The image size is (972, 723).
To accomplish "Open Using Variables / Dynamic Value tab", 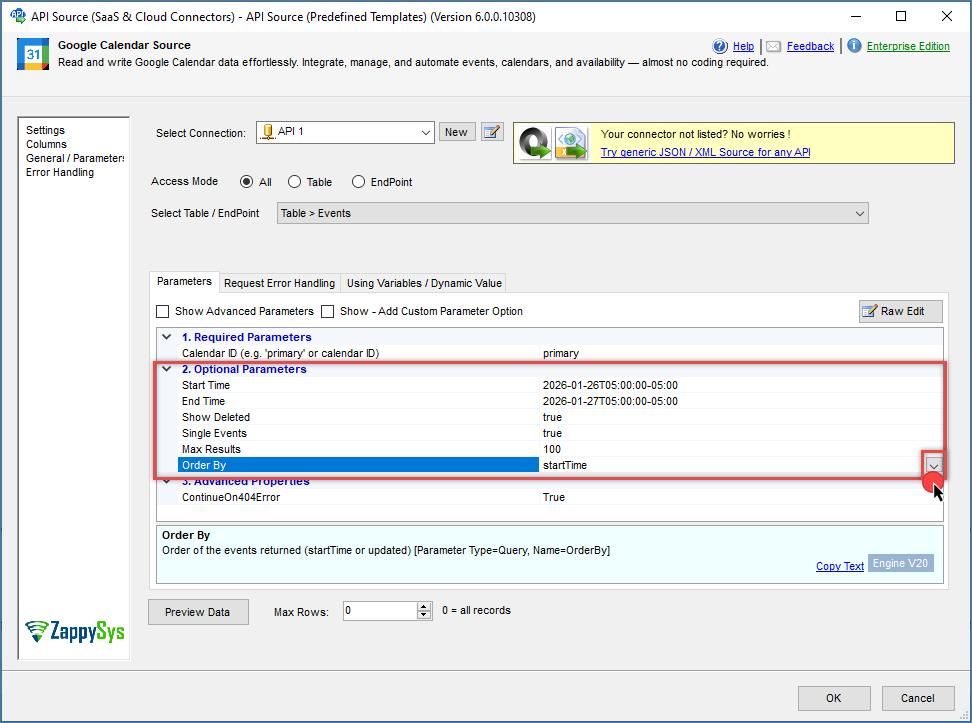I will [x=424, y=283].
